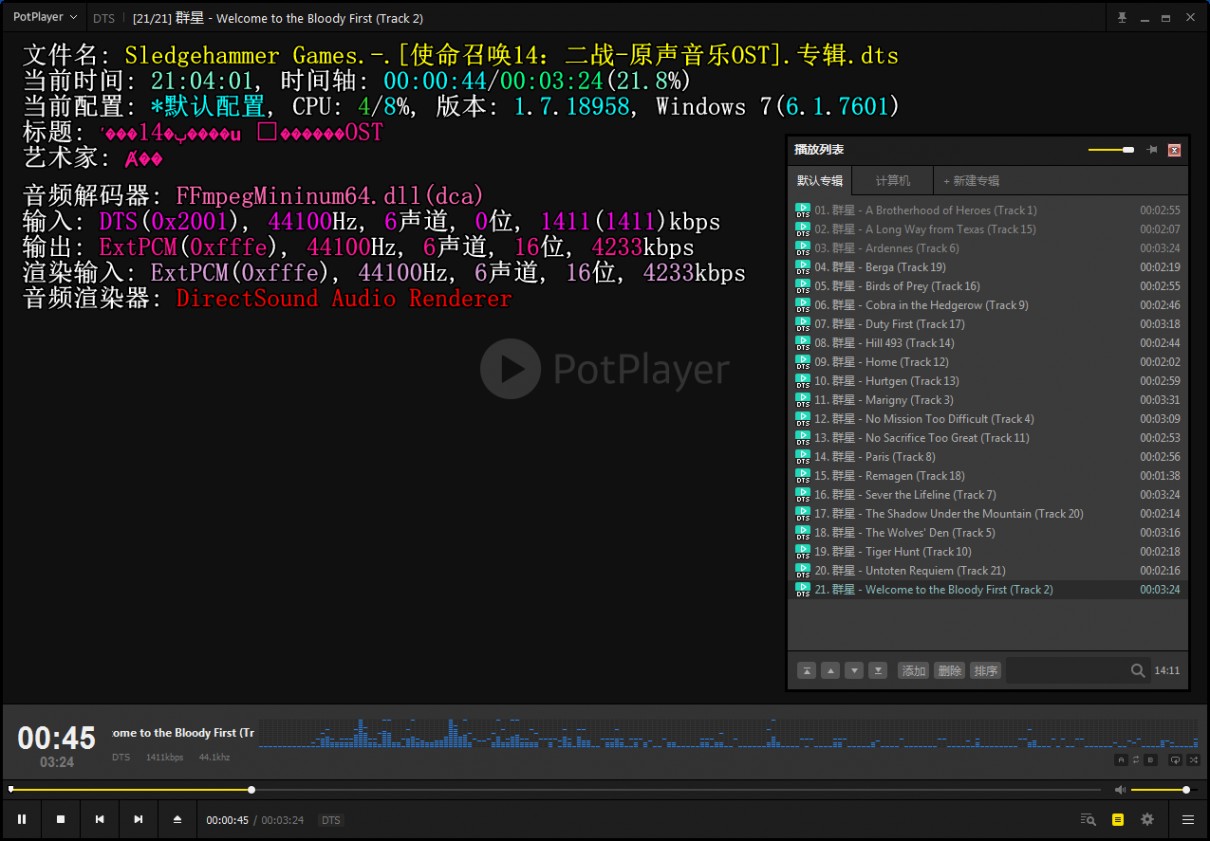Mute audio with the speaker icon
The height and width of the screenshot is (841, 1210).
point(1120,790)
